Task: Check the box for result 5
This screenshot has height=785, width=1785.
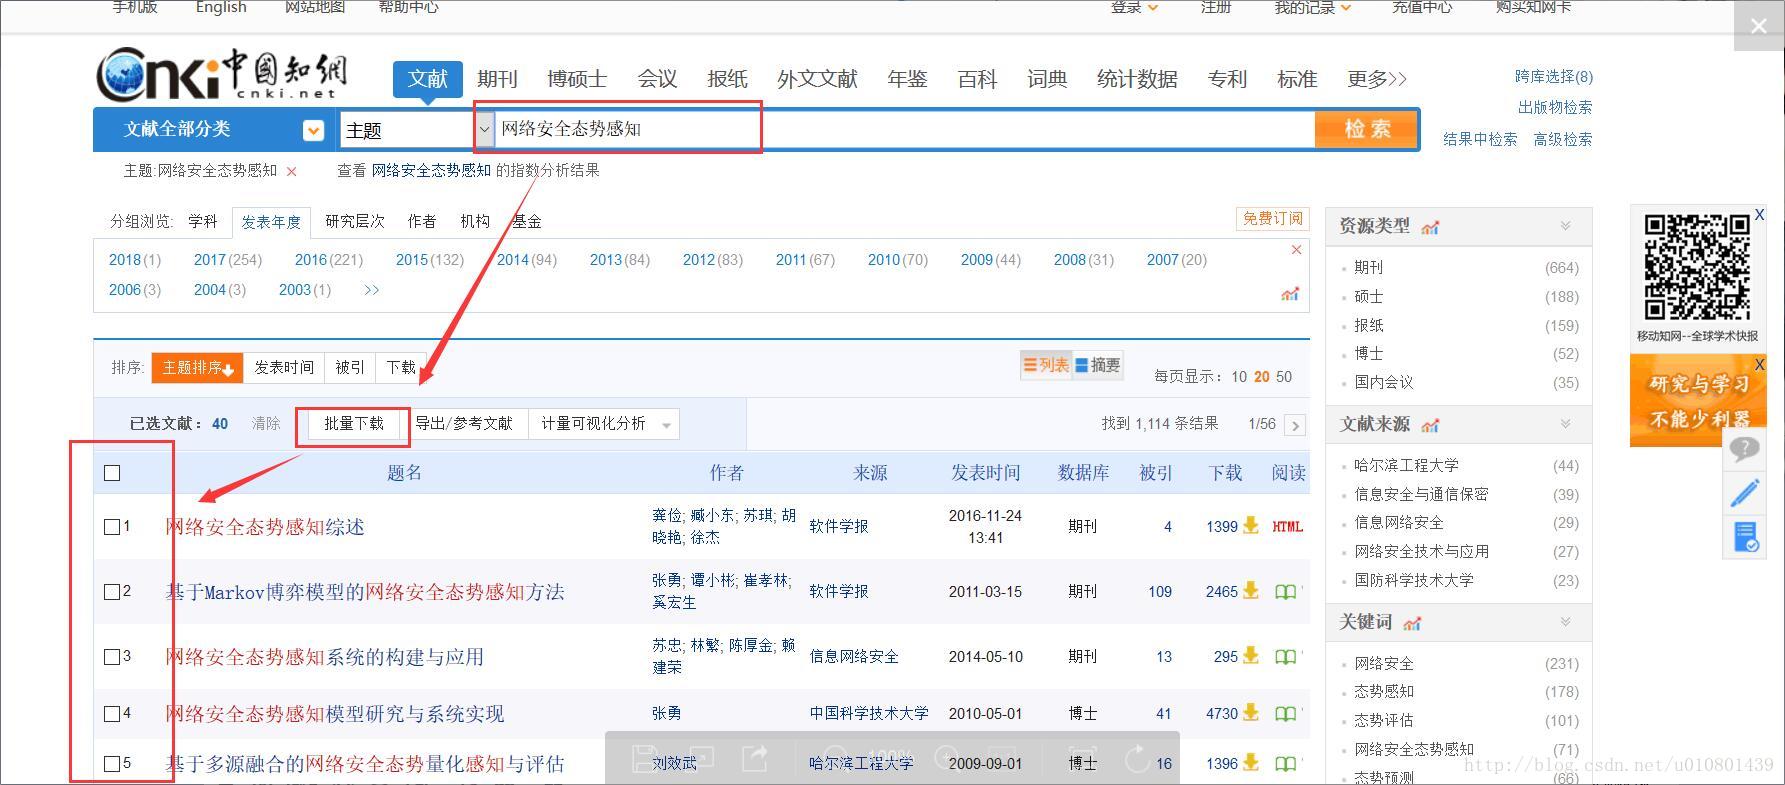Action: tap(112, 763)
